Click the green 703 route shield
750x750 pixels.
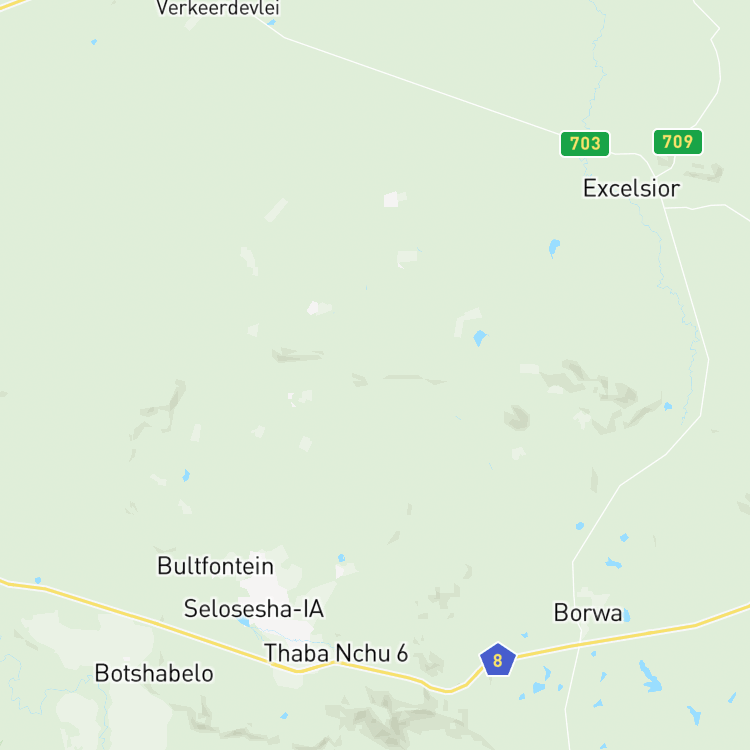coord(585,143)
